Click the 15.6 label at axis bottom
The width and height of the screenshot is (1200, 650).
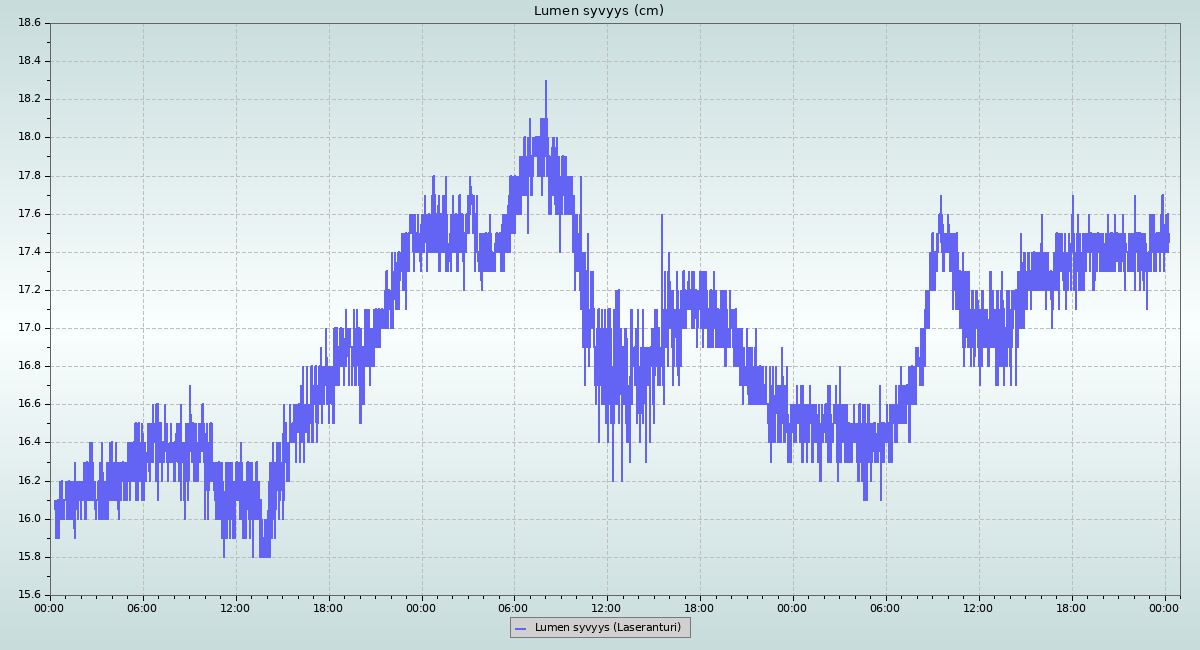tap(29, 595)
